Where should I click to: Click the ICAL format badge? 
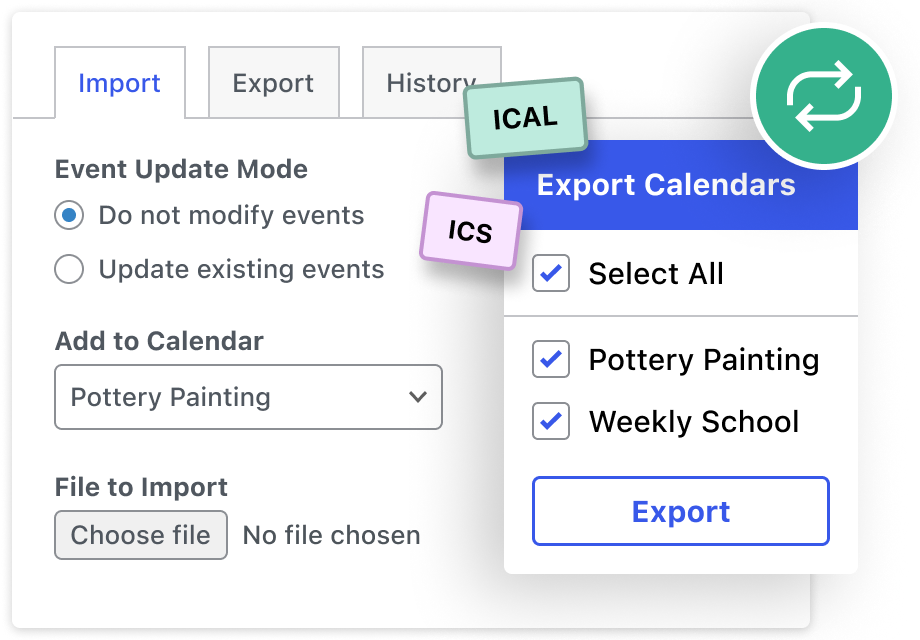click(x=525, y=118)
